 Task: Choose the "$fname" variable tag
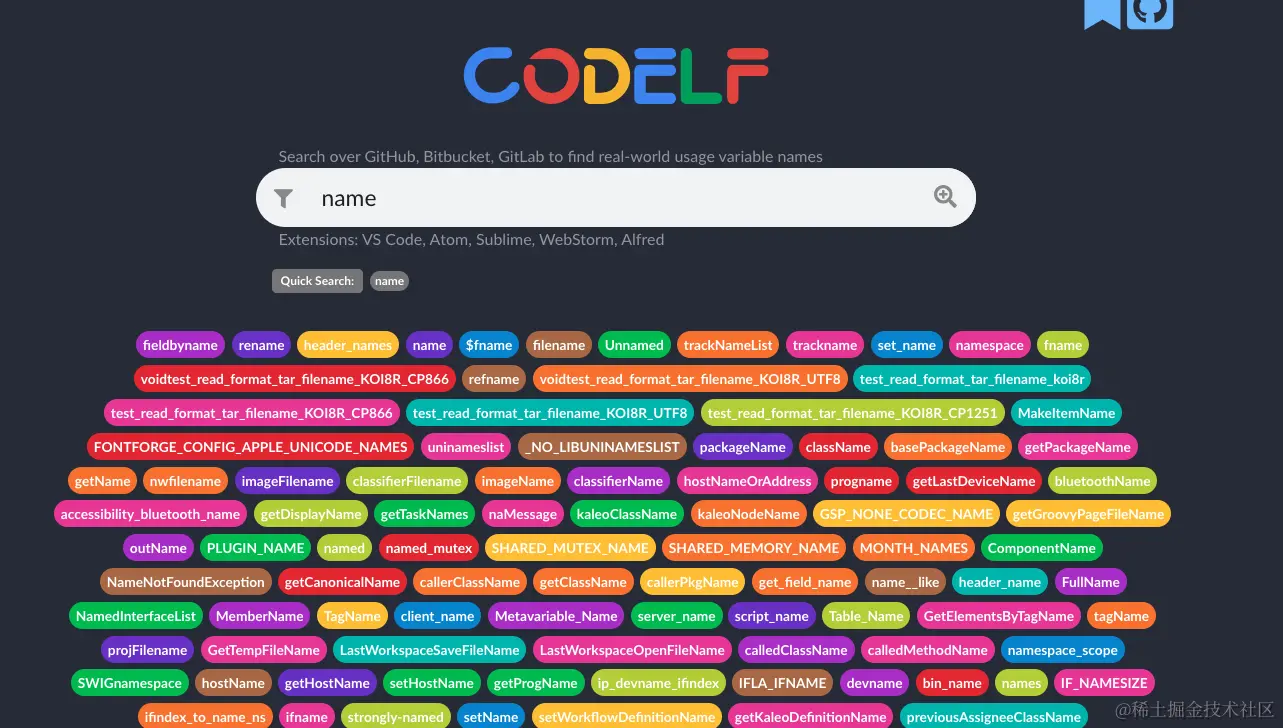(x=489, y=345)
